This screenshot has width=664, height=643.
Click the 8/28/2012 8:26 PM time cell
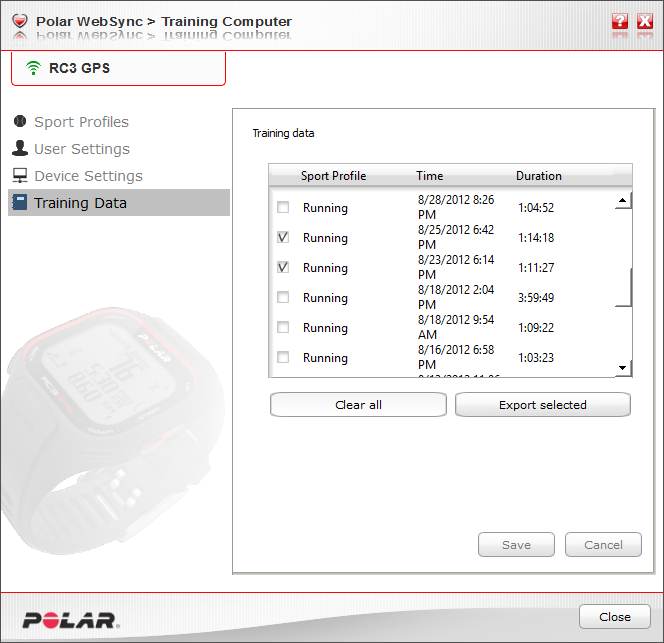click(x=456, y=207)
